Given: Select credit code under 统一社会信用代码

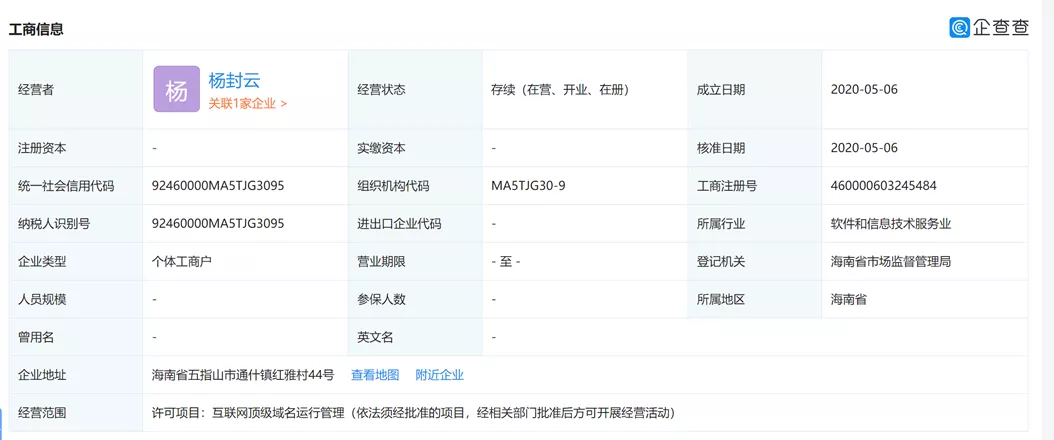Looking at the screenshot, I should (218, 185).
